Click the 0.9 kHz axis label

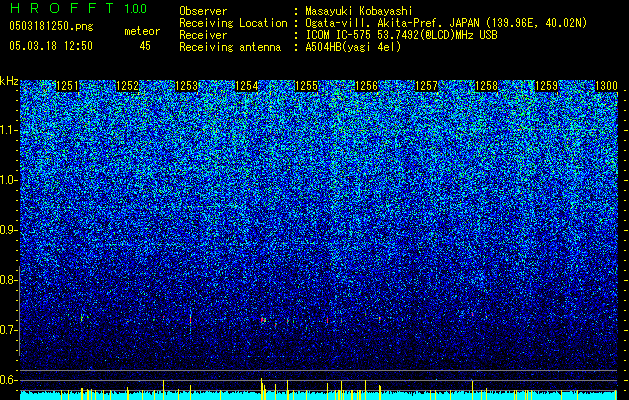click(x=9, y=230)
